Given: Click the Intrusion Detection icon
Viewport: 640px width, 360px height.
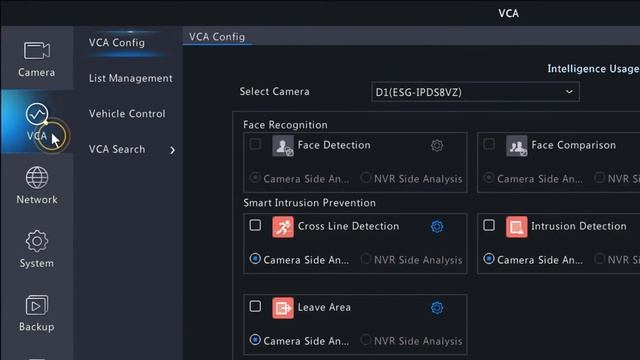Looking at the screenshot, I should [517, 227].
